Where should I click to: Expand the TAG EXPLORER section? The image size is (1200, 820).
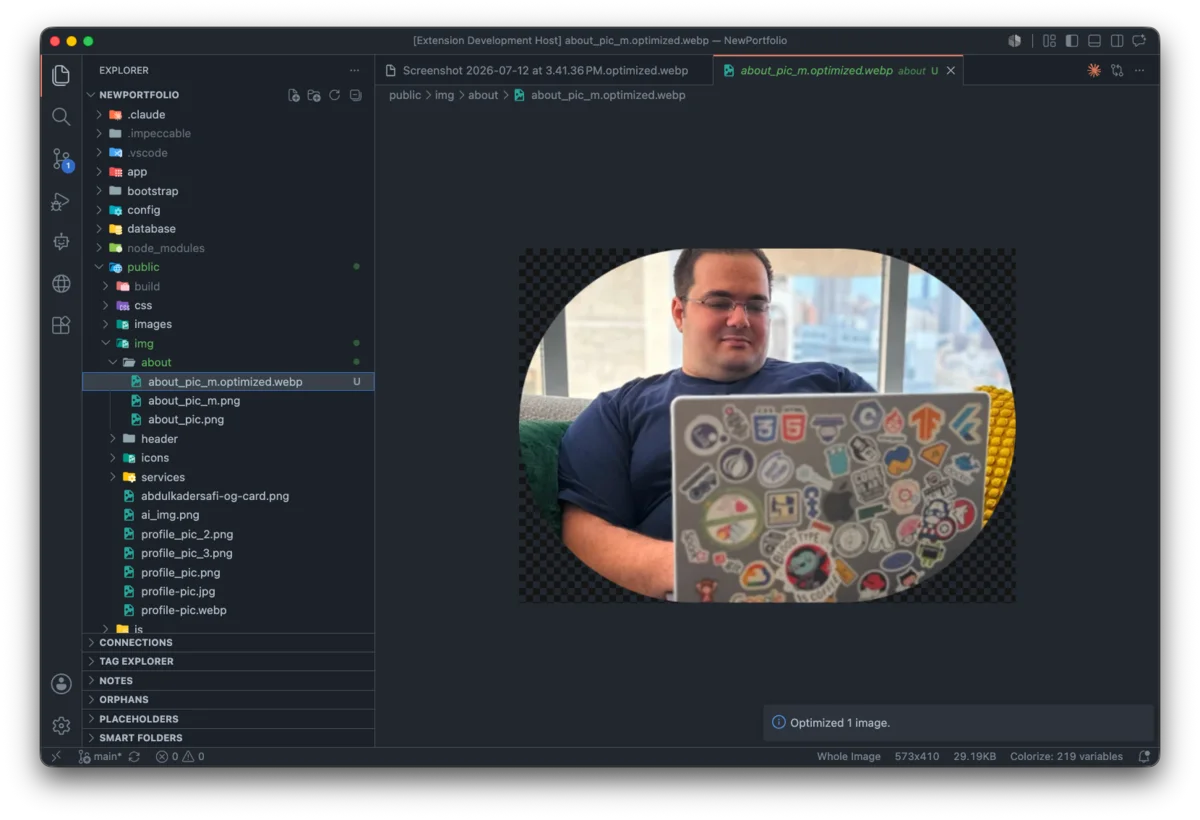228,661
